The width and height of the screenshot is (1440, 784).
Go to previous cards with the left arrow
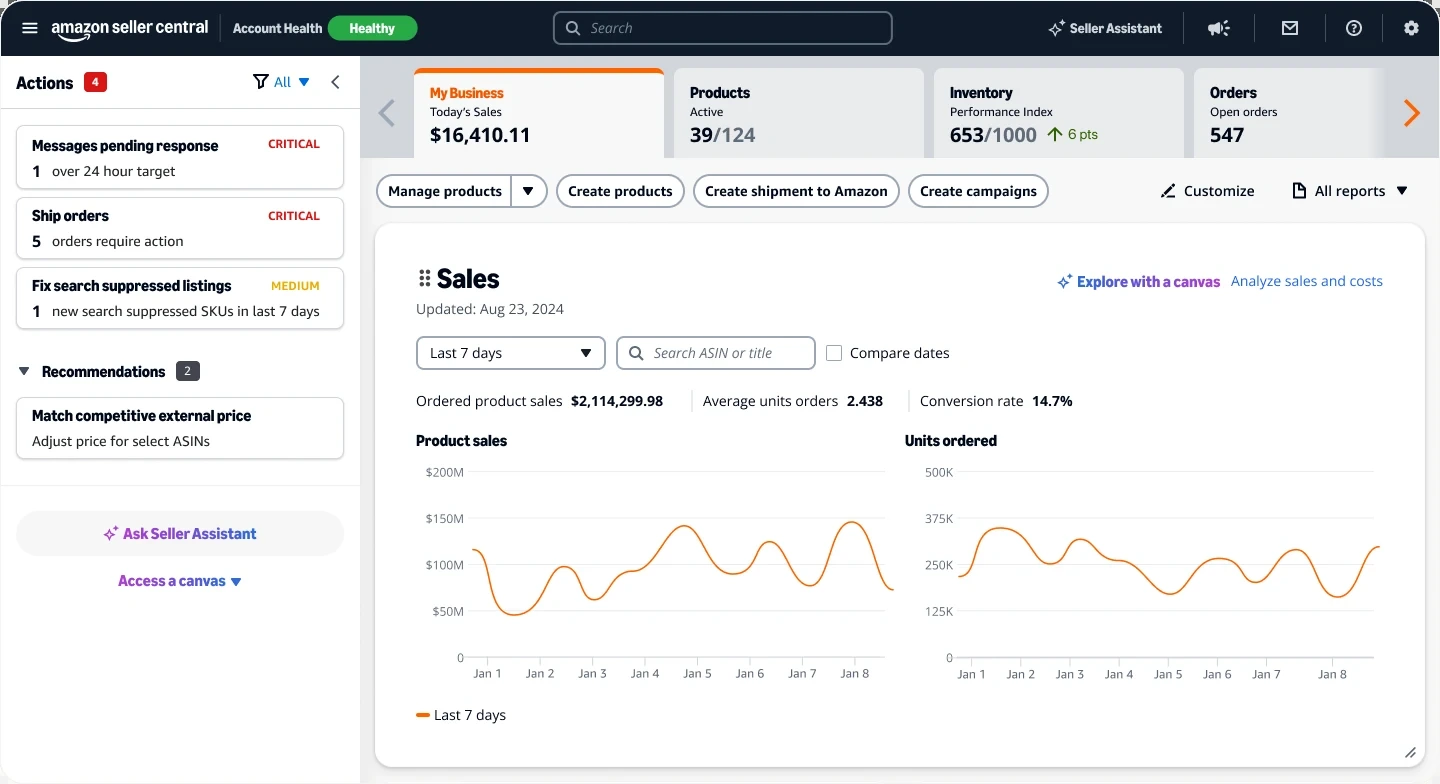click(x=387, y=113)
